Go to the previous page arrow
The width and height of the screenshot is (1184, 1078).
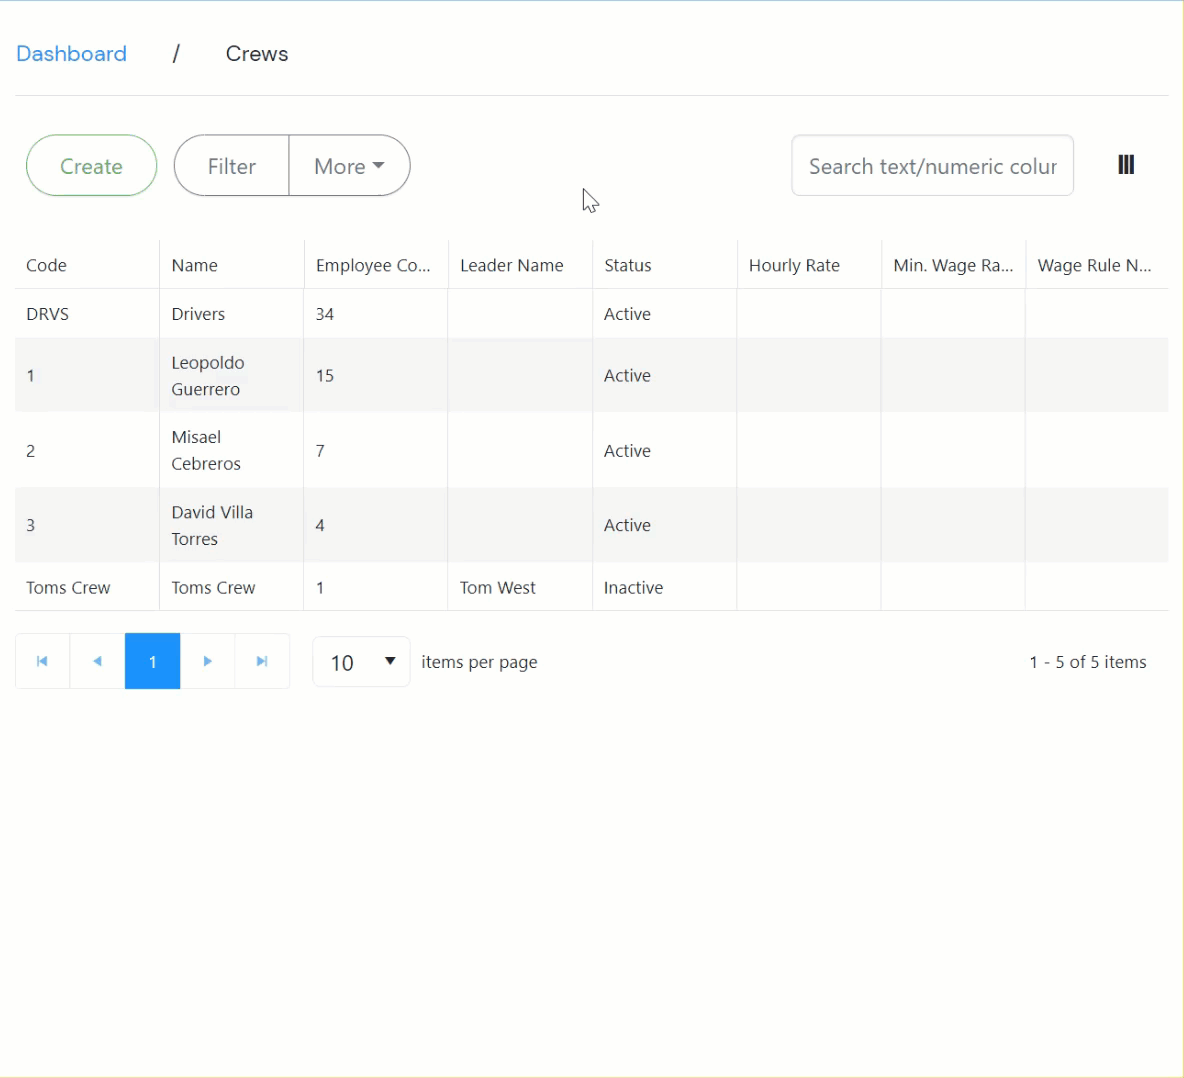[97, 661]
